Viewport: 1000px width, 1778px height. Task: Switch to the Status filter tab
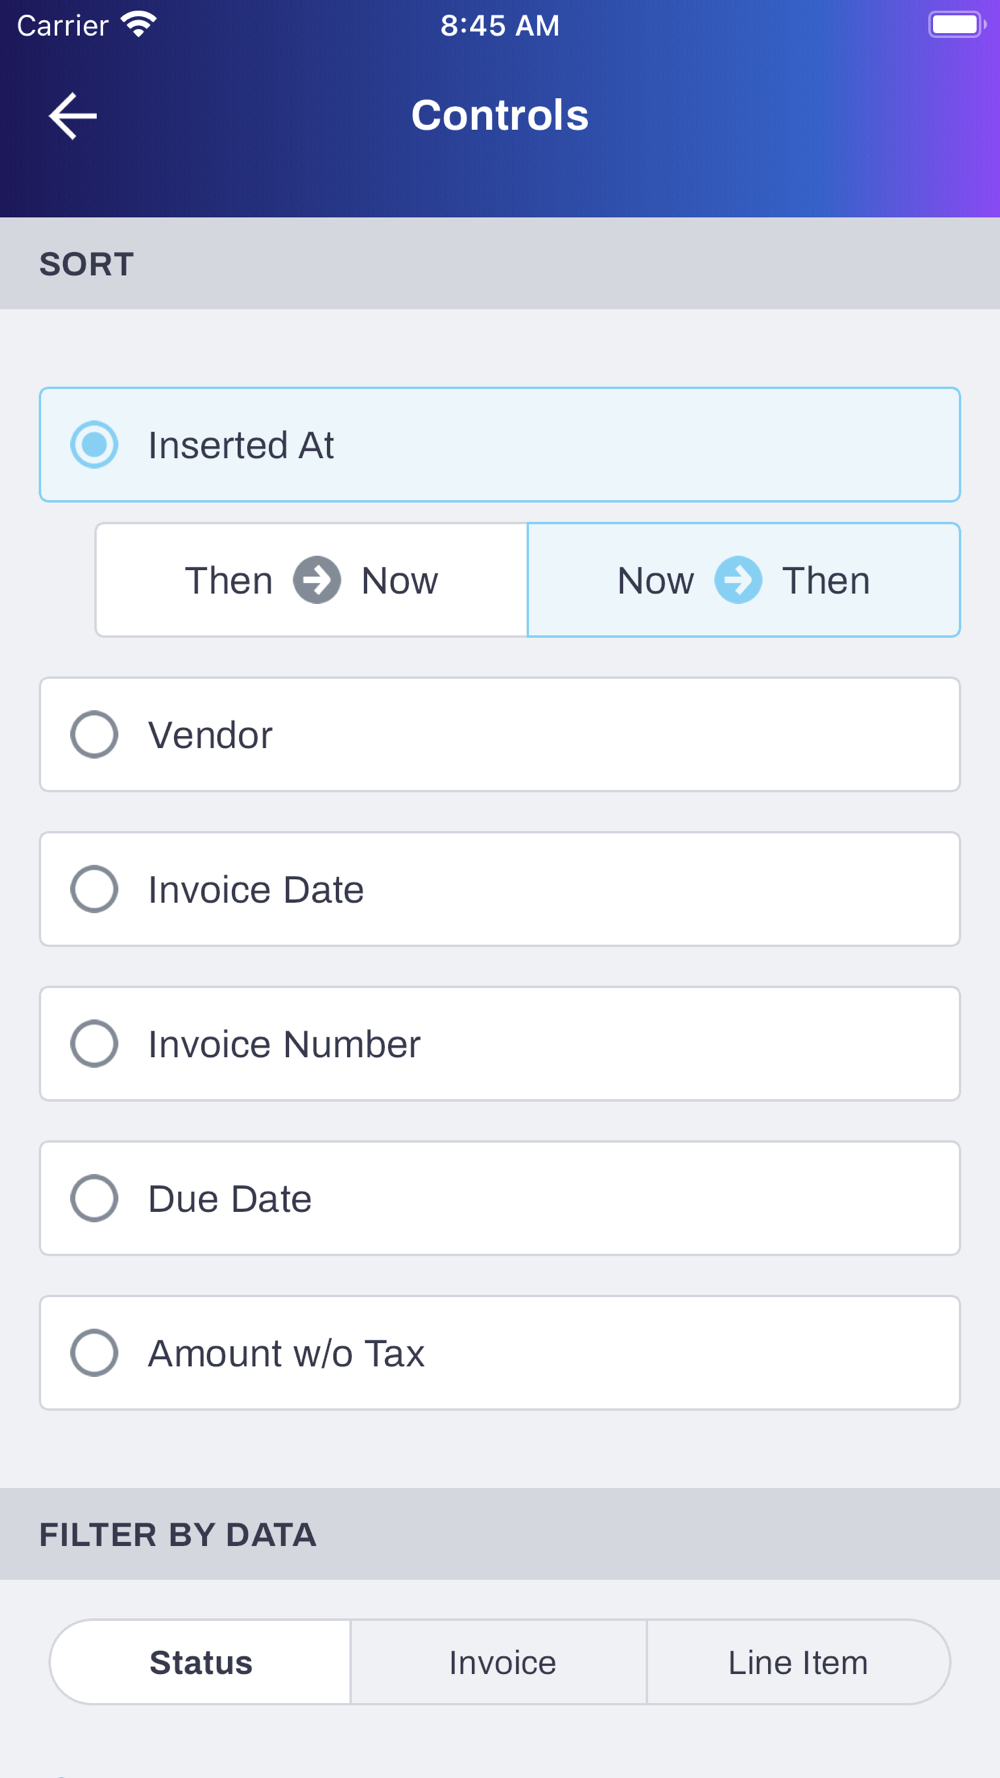tap(201, 1662)
